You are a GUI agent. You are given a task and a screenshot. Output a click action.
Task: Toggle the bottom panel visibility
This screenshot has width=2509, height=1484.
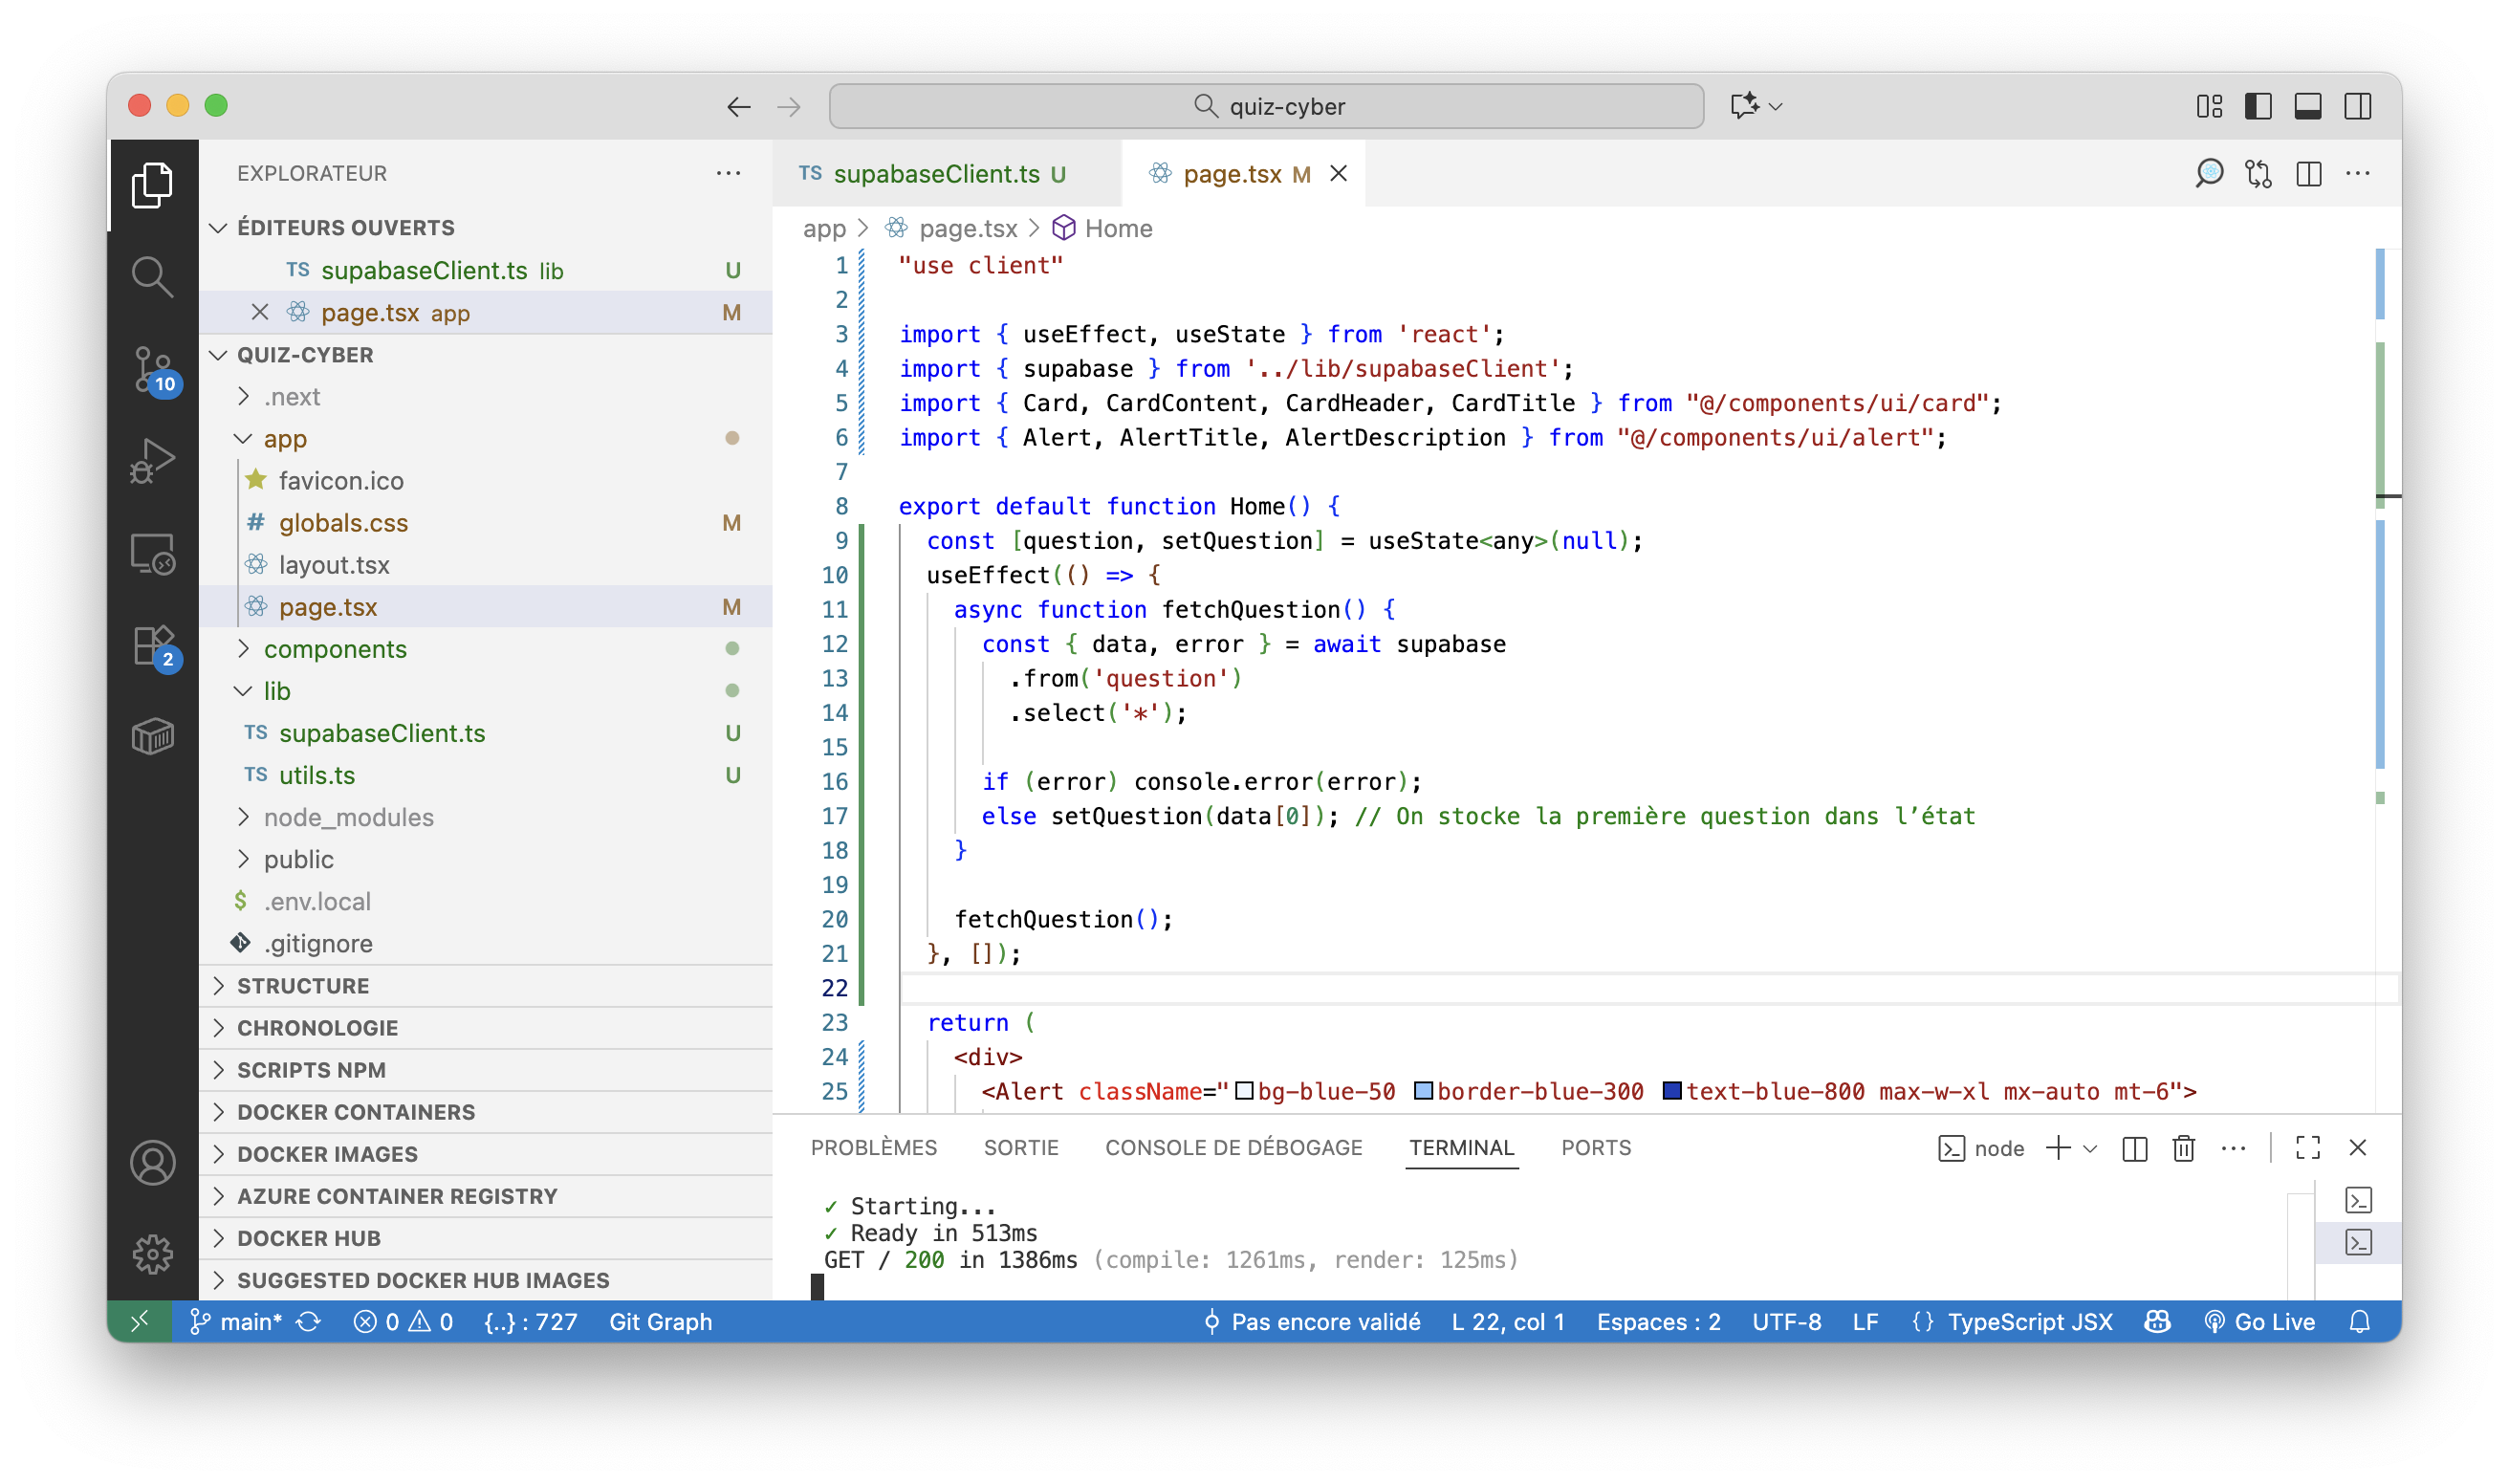pos(2309,105)
